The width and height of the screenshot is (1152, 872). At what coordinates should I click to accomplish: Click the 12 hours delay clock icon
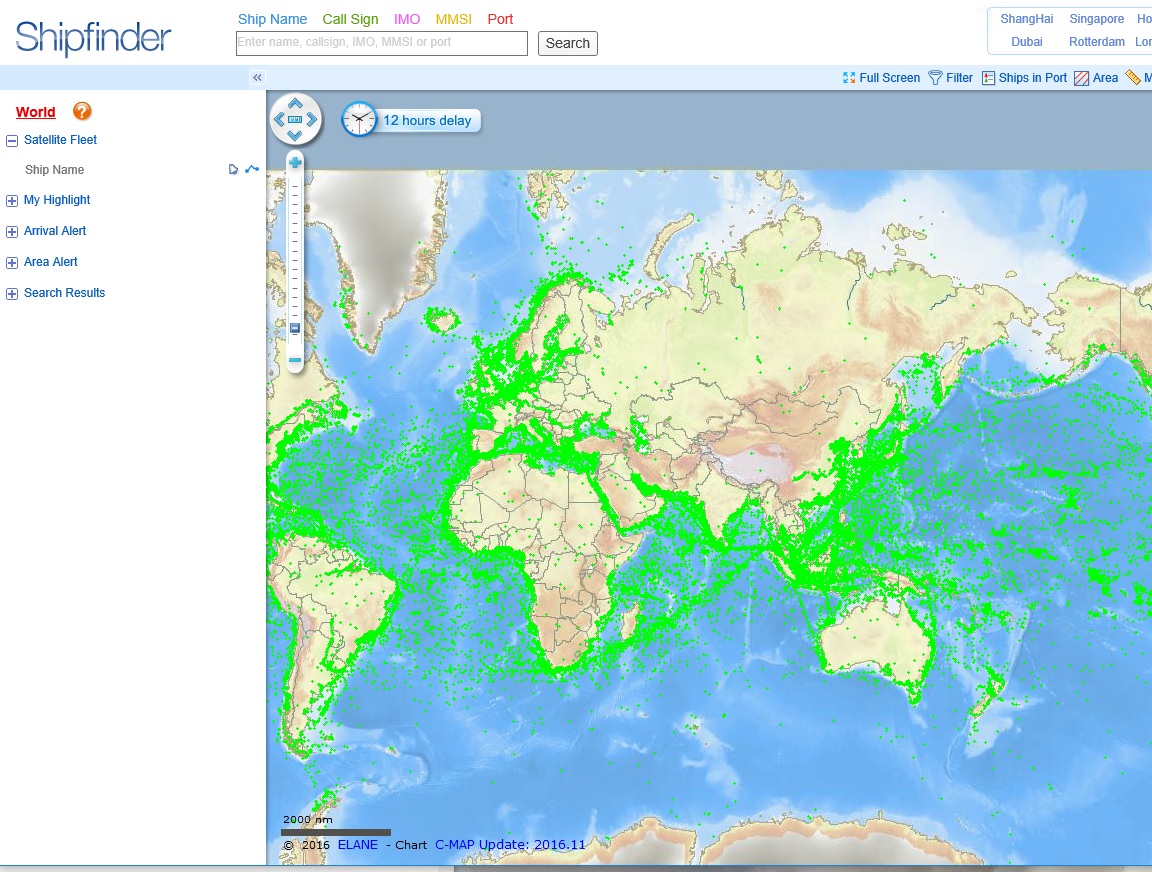pyautogui.click(x=359, y=120)
